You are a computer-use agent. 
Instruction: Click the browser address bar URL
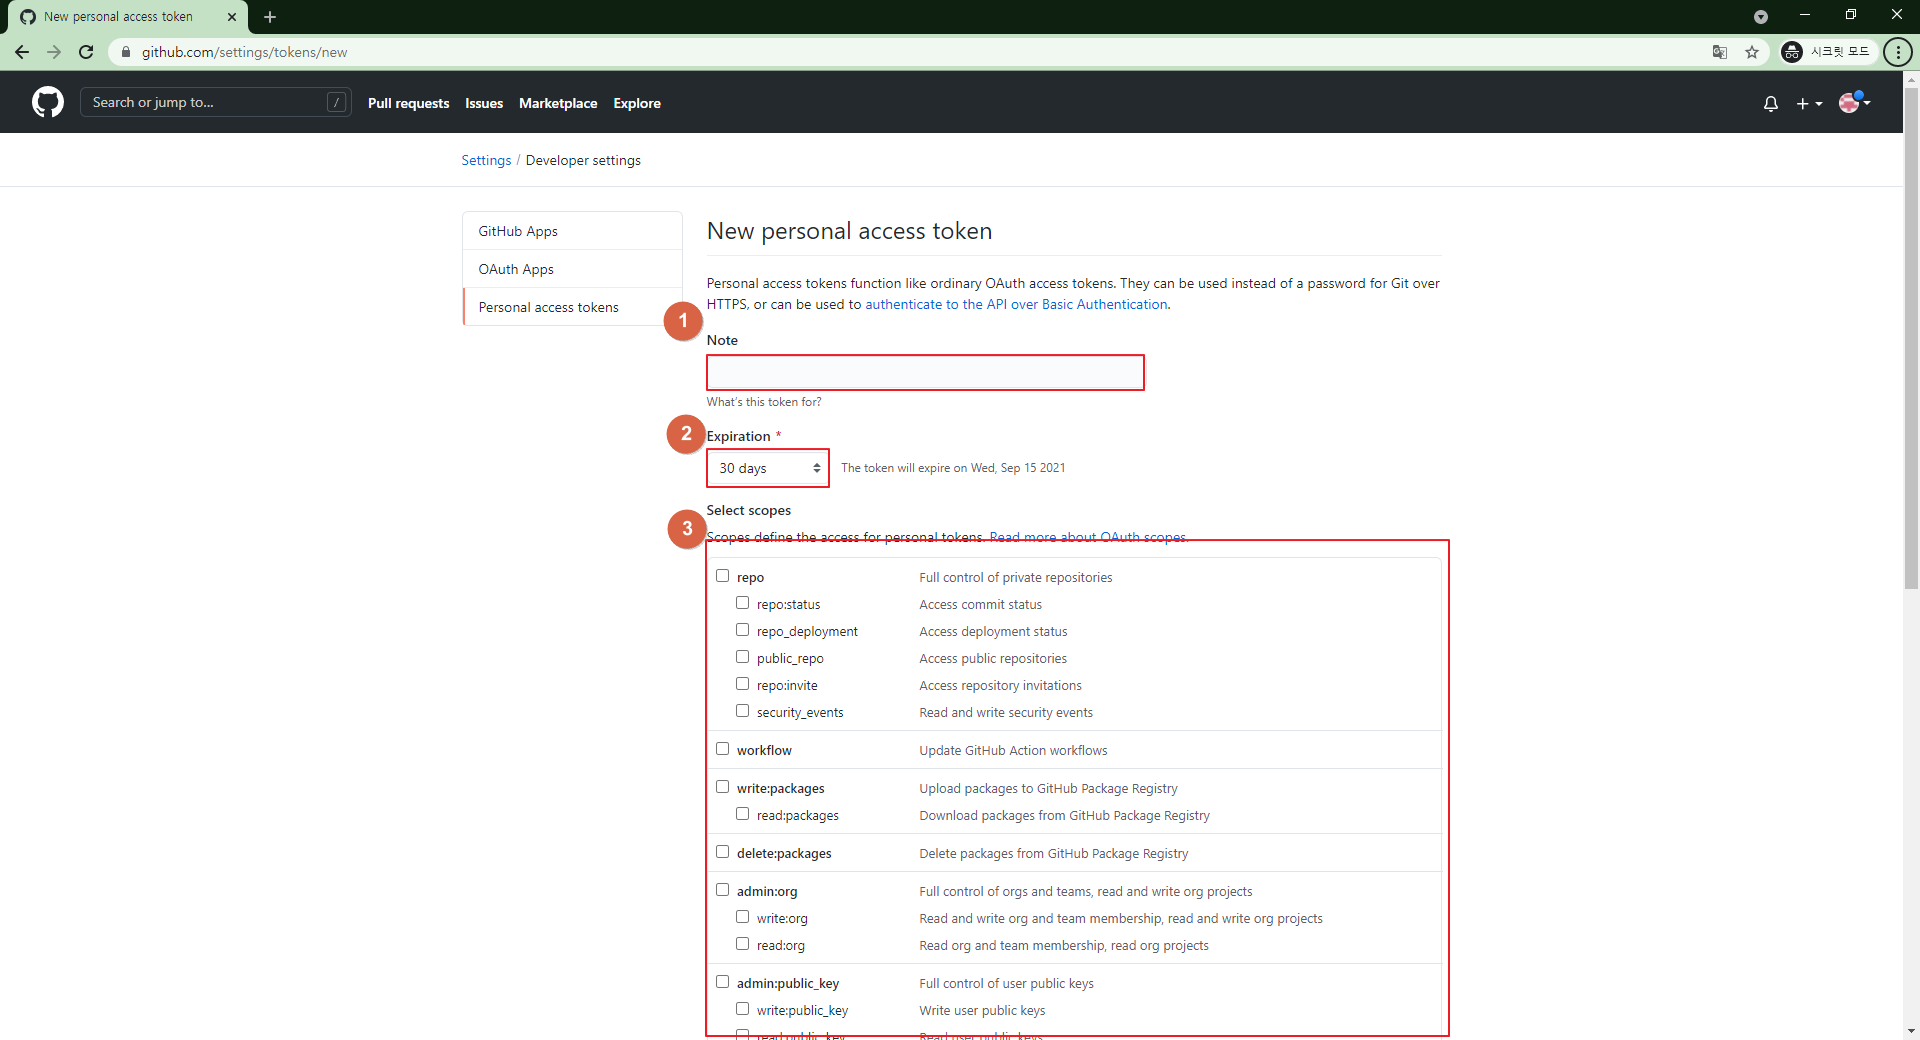coord(245,52)
